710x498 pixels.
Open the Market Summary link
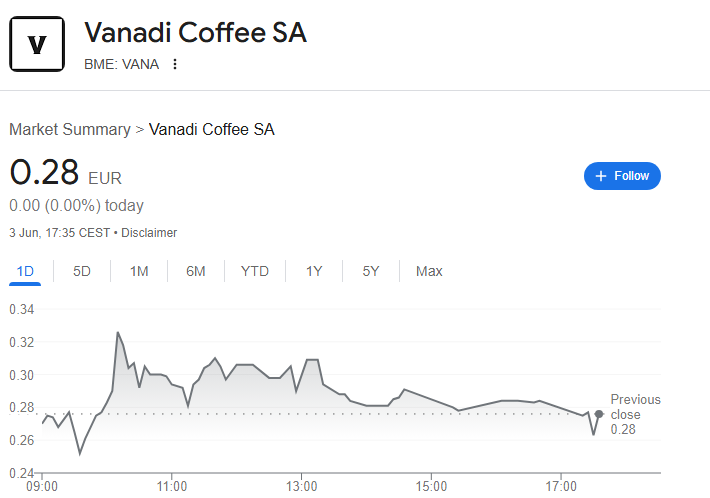[70, 129]
